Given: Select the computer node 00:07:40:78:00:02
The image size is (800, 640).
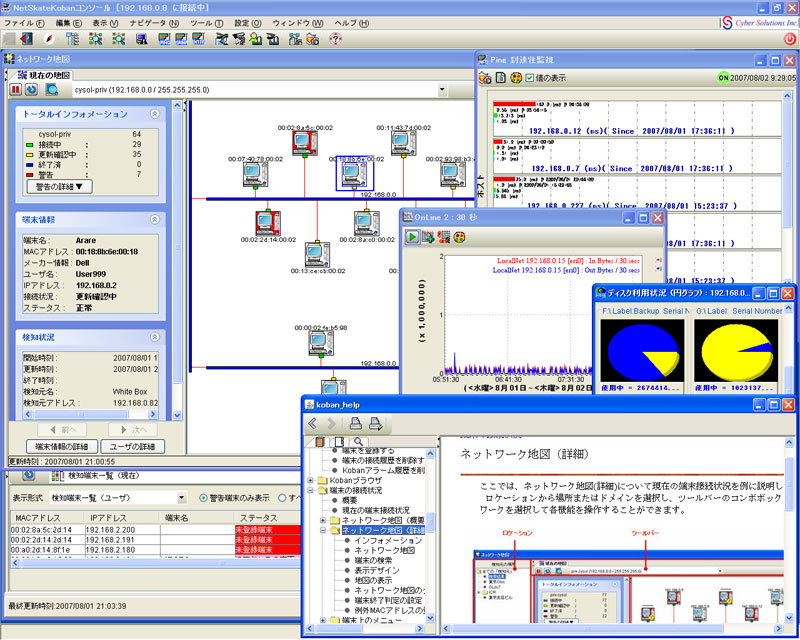Looking at the screenshot, I should click(256, 175).
